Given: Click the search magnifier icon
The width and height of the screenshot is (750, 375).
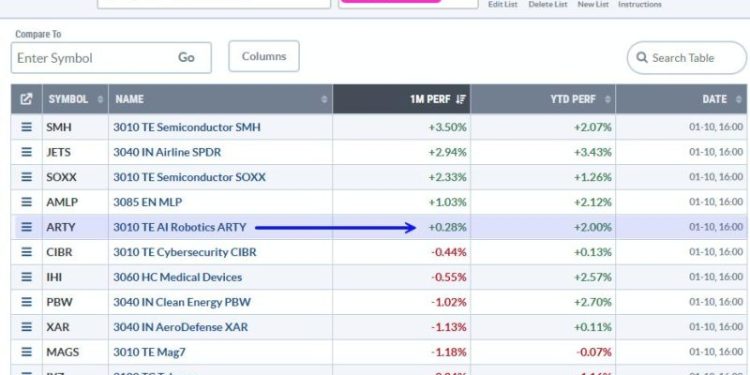Looking at the screenshot, I should [642, 58].
